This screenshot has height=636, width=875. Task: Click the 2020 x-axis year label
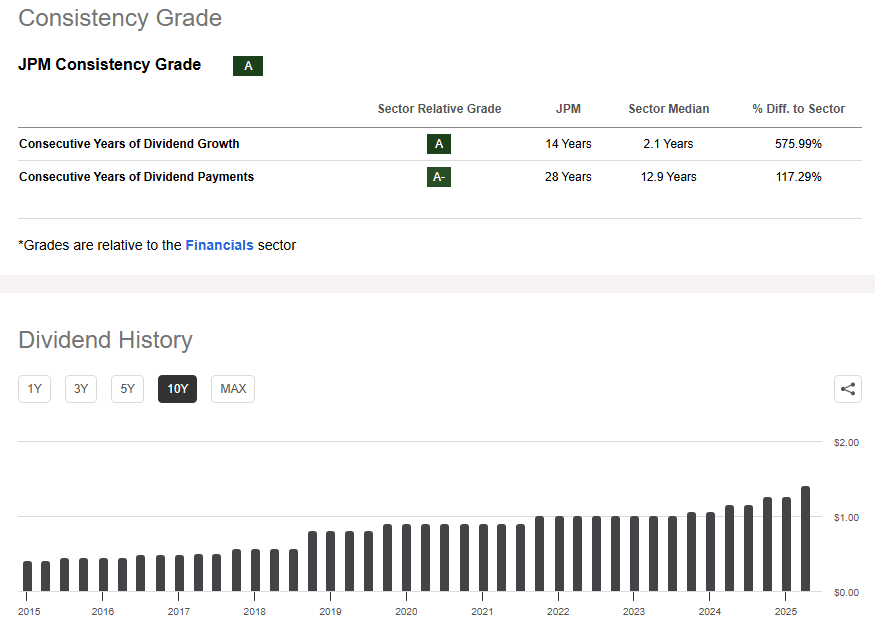406,611
